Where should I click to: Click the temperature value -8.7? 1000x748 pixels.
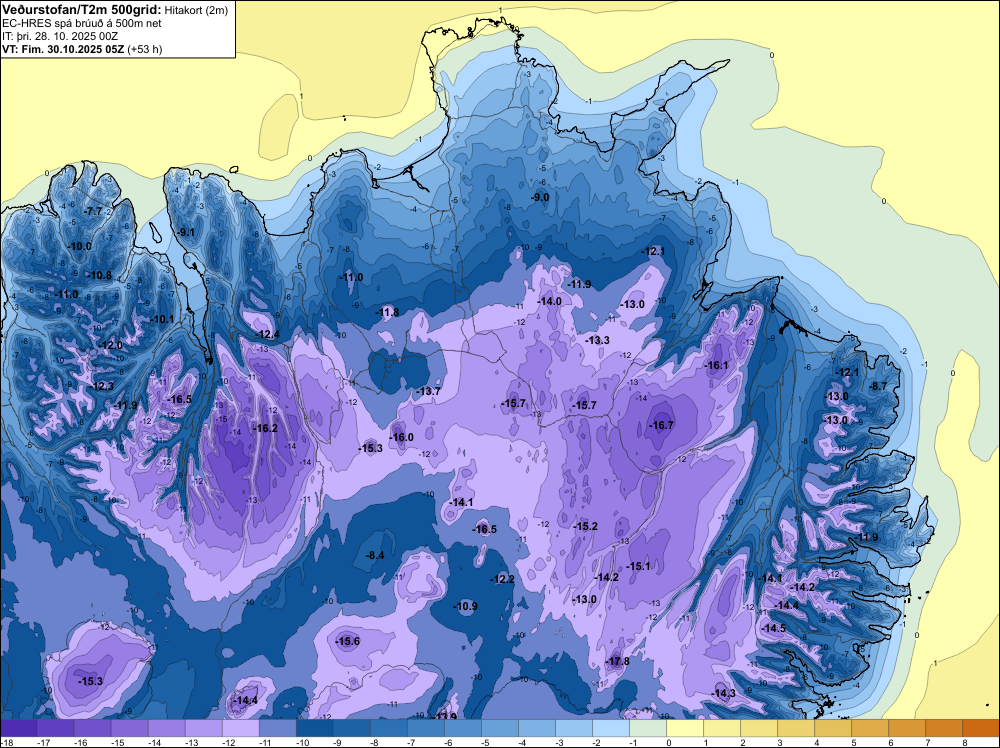pos(878,386)
